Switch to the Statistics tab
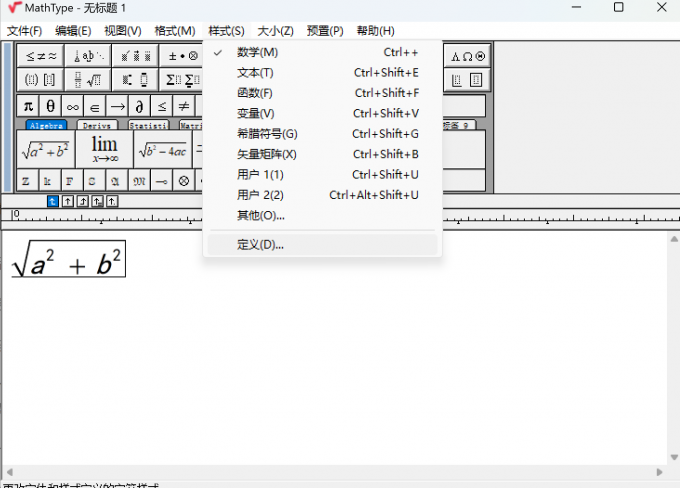 pos(148,125)
